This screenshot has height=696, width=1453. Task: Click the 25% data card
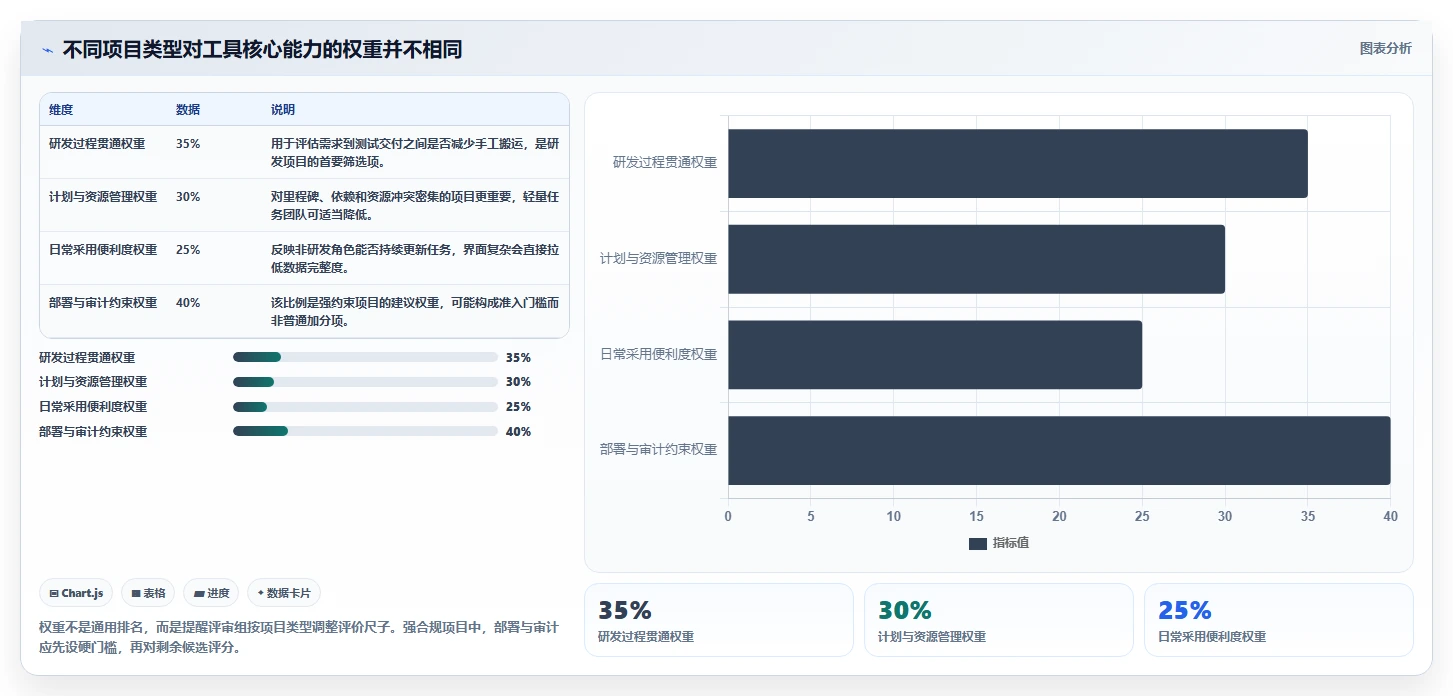1279,620
